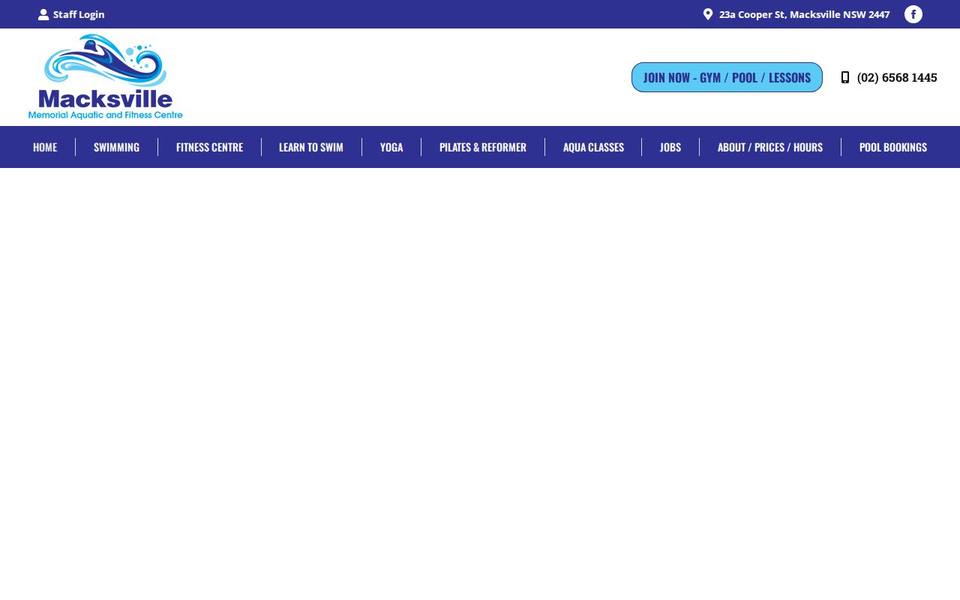Open the Yoga page

tap(391, 147)
